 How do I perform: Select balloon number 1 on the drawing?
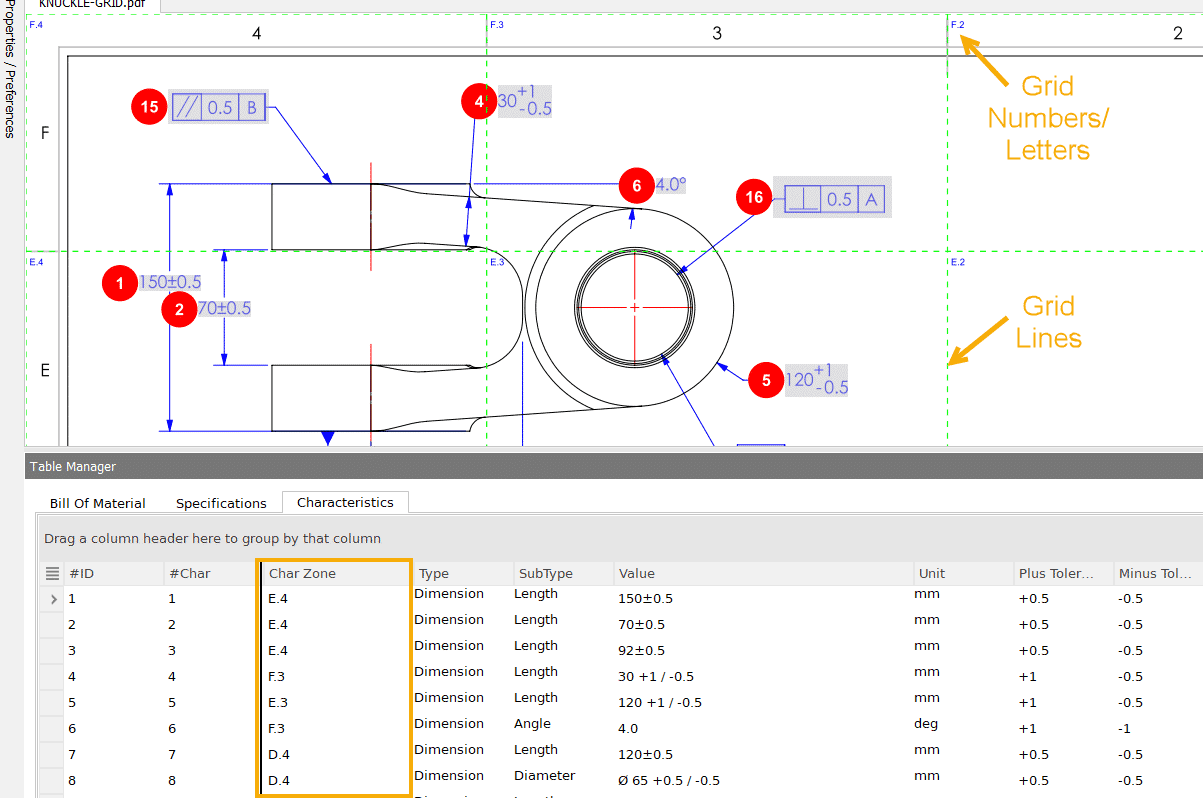tap(120, 284)
